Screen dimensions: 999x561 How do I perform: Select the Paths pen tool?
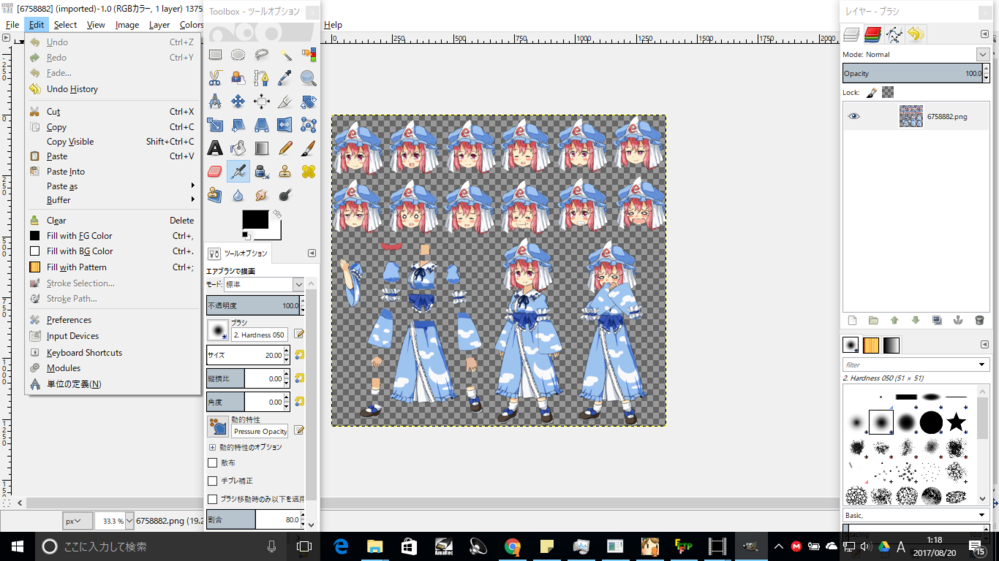pyautogui.click(x=261, y=78)
